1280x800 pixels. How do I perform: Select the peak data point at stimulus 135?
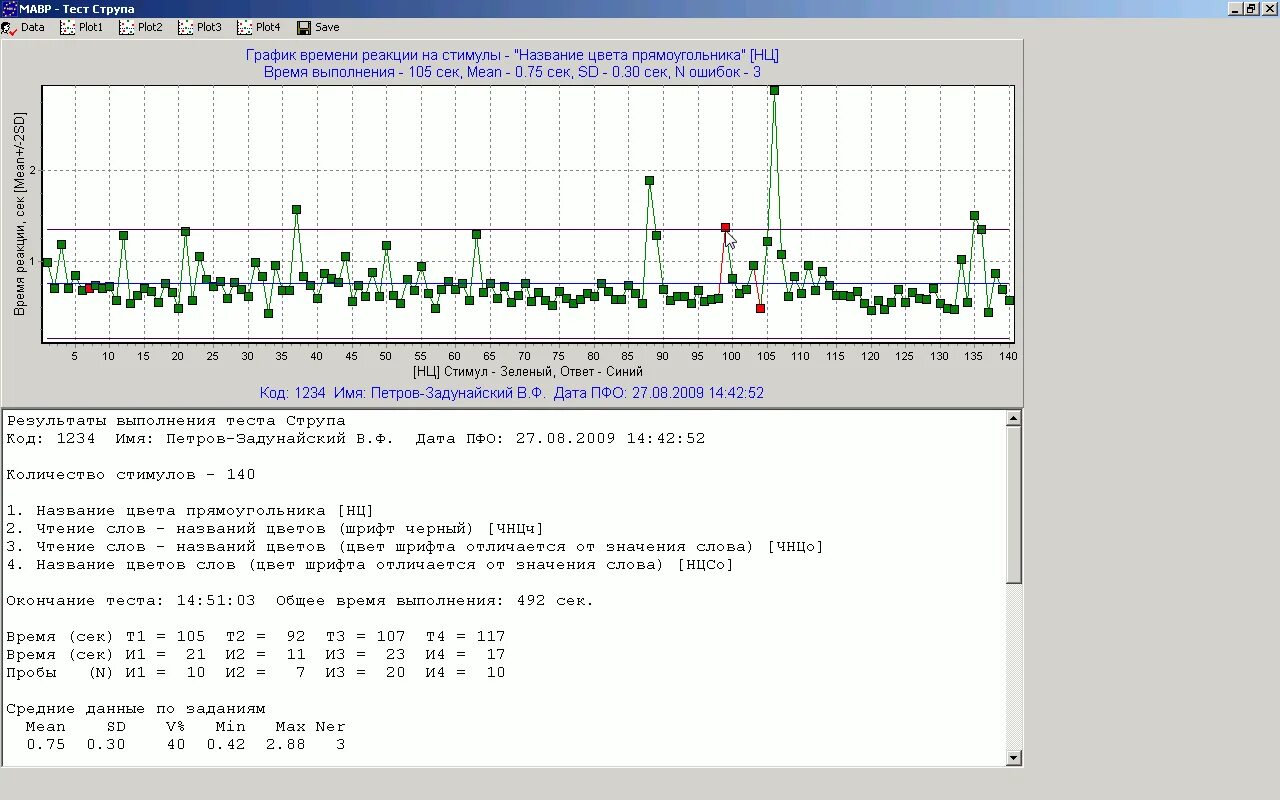pyautogui.click(x=974, y=216)
